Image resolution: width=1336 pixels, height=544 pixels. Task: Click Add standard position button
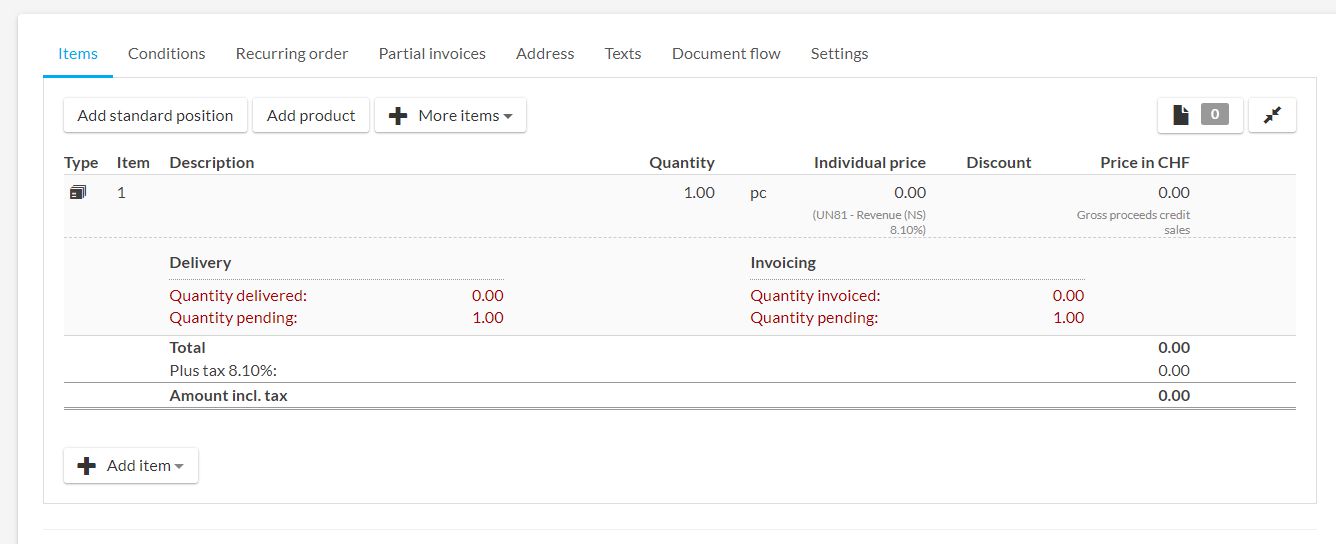[155, 115]
